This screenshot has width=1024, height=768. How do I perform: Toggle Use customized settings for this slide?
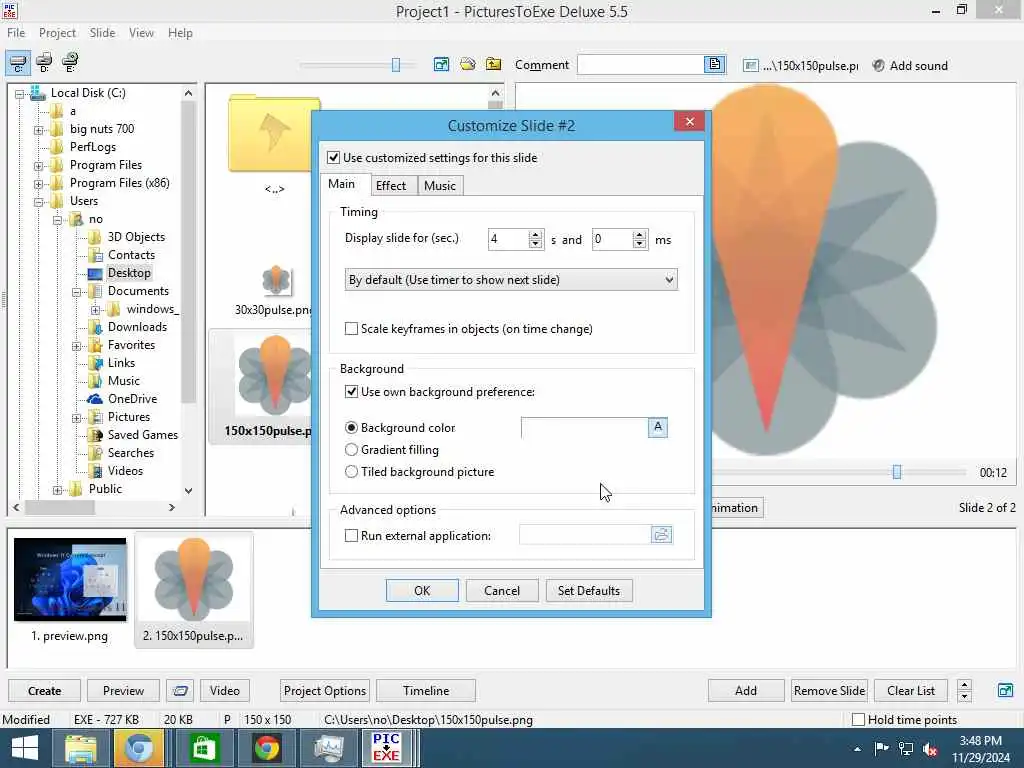tap(334, 157)
